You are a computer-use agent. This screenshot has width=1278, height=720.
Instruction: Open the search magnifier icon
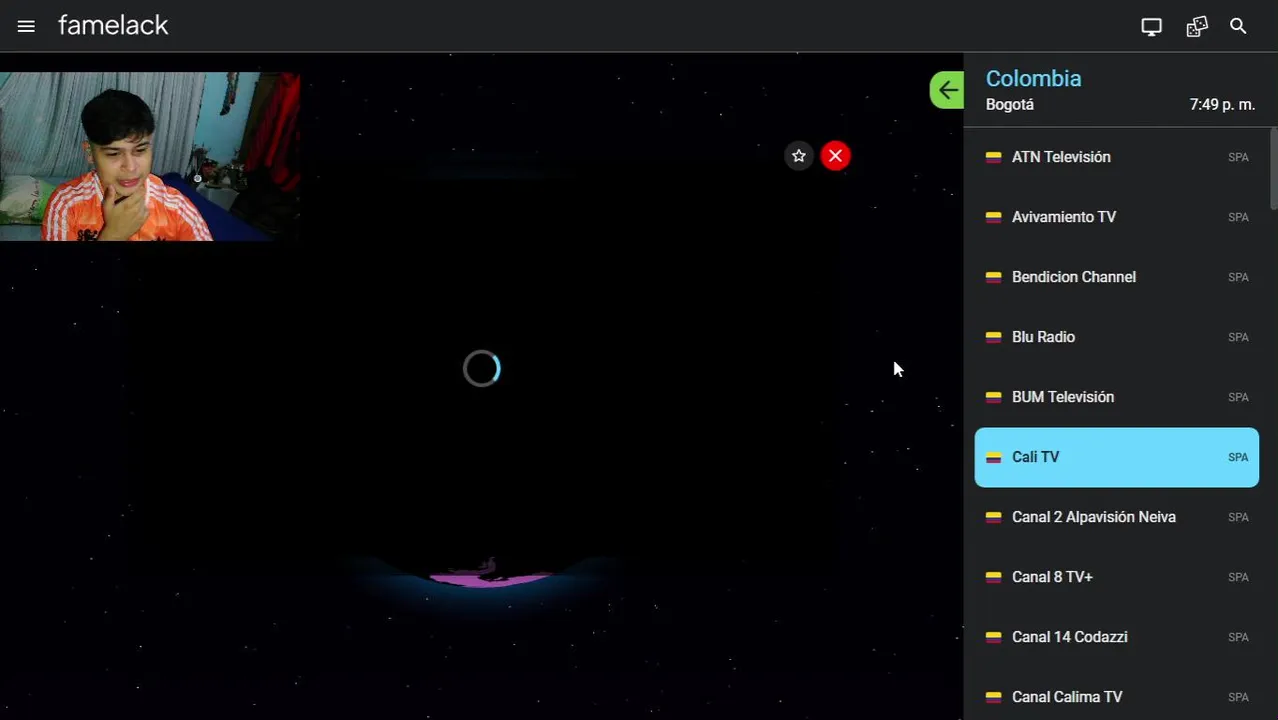click(1238, 26)
